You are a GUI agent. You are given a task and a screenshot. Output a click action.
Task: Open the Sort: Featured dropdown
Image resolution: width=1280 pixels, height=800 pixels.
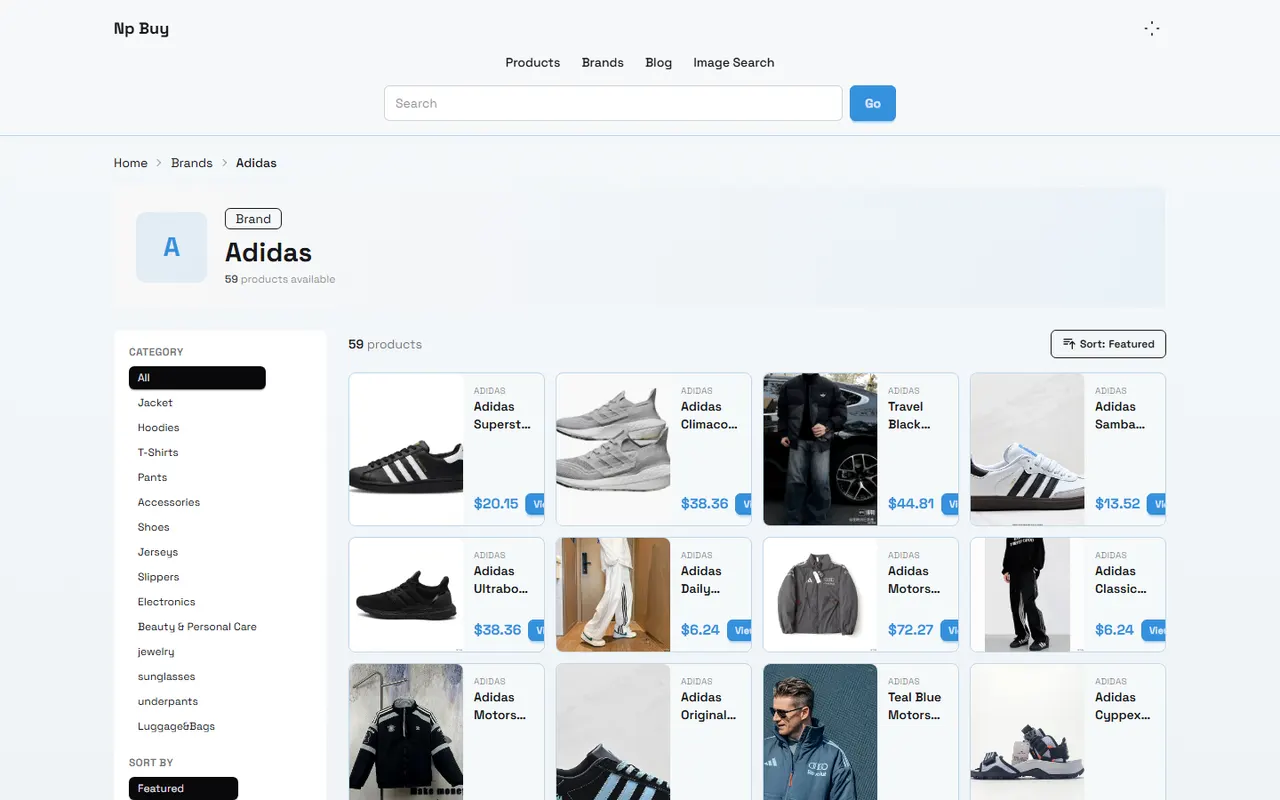(x=1108, y=344)
